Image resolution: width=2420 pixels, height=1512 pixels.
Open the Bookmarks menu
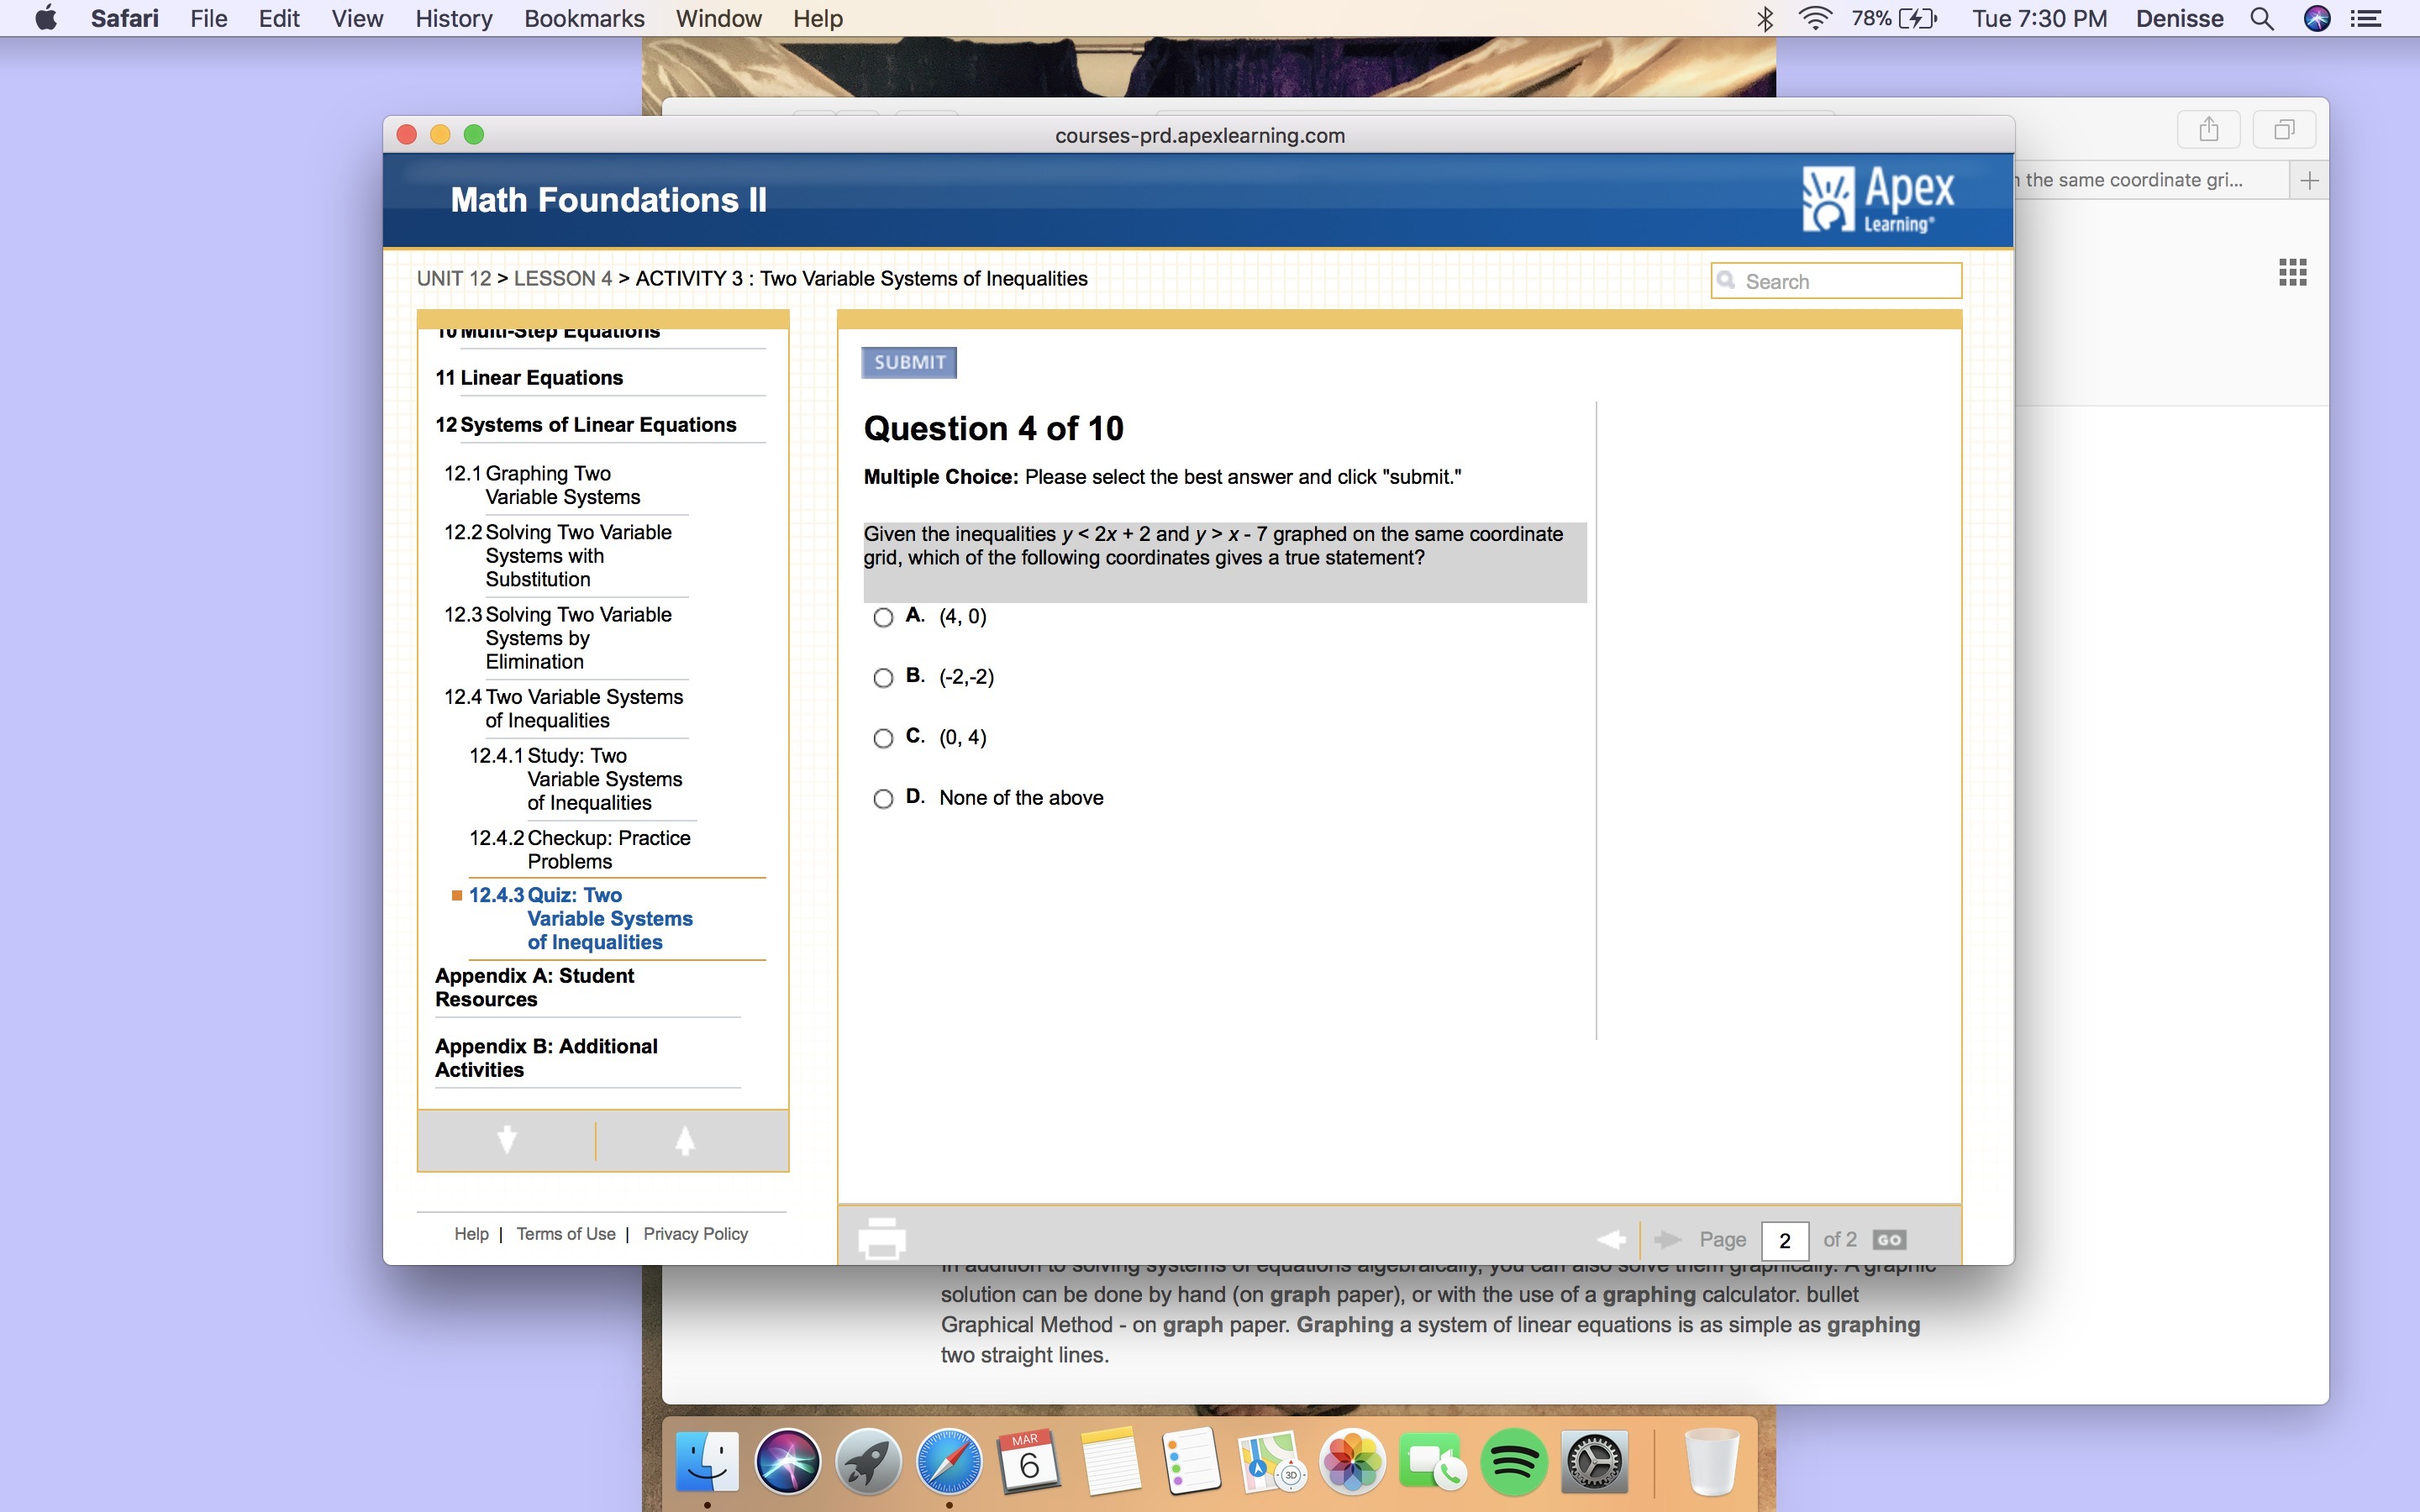point(584,18)
